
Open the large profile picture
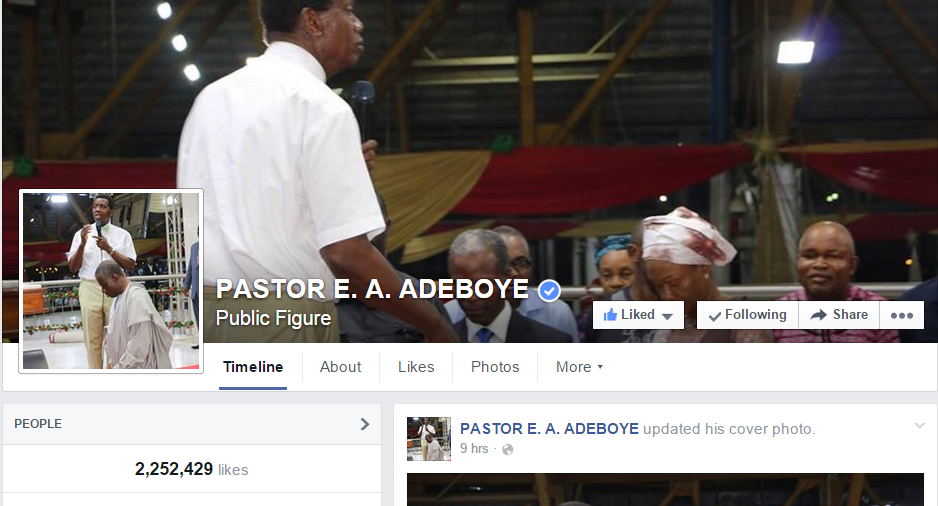click(111, 281)
